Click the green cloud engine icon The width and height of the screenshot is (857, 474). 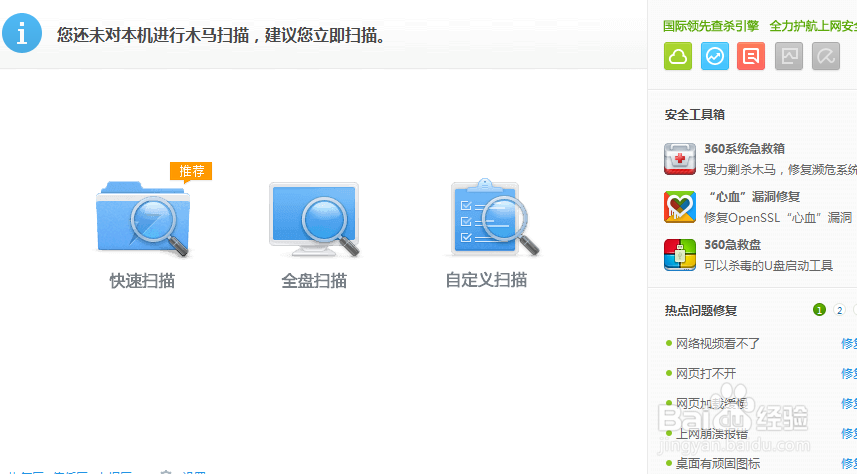(678, 56)
